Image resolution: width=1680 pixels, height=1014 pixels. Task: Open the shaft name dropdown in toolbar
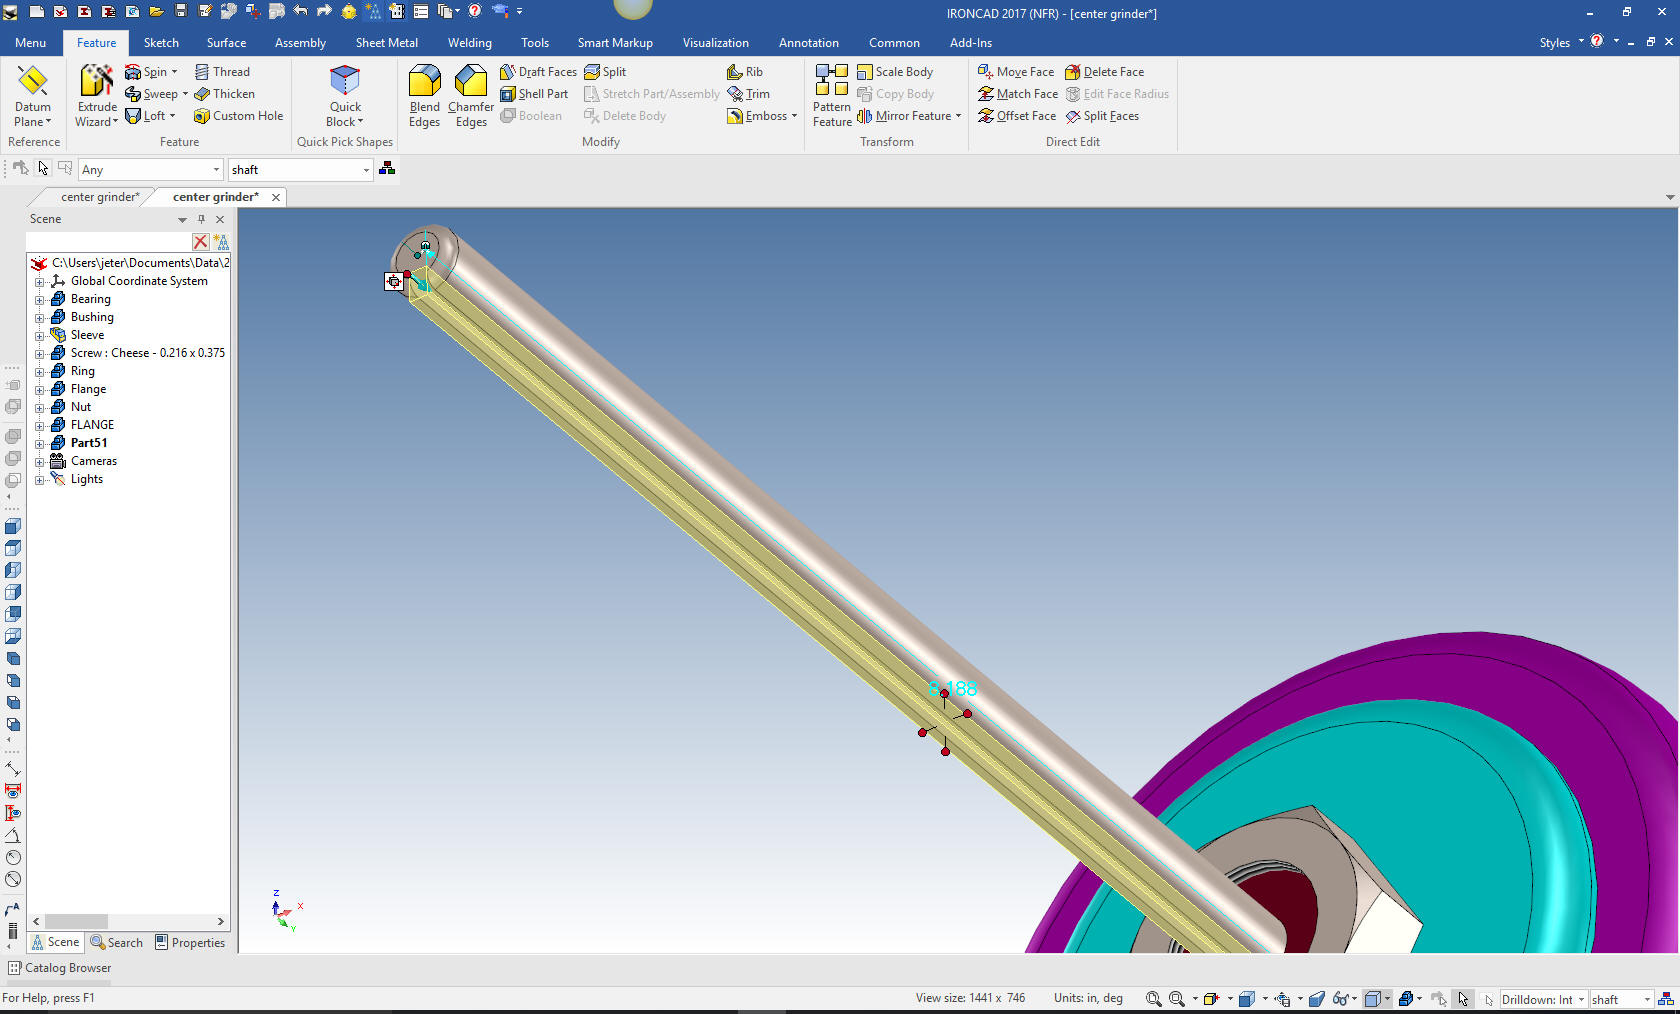coord(366,170)
